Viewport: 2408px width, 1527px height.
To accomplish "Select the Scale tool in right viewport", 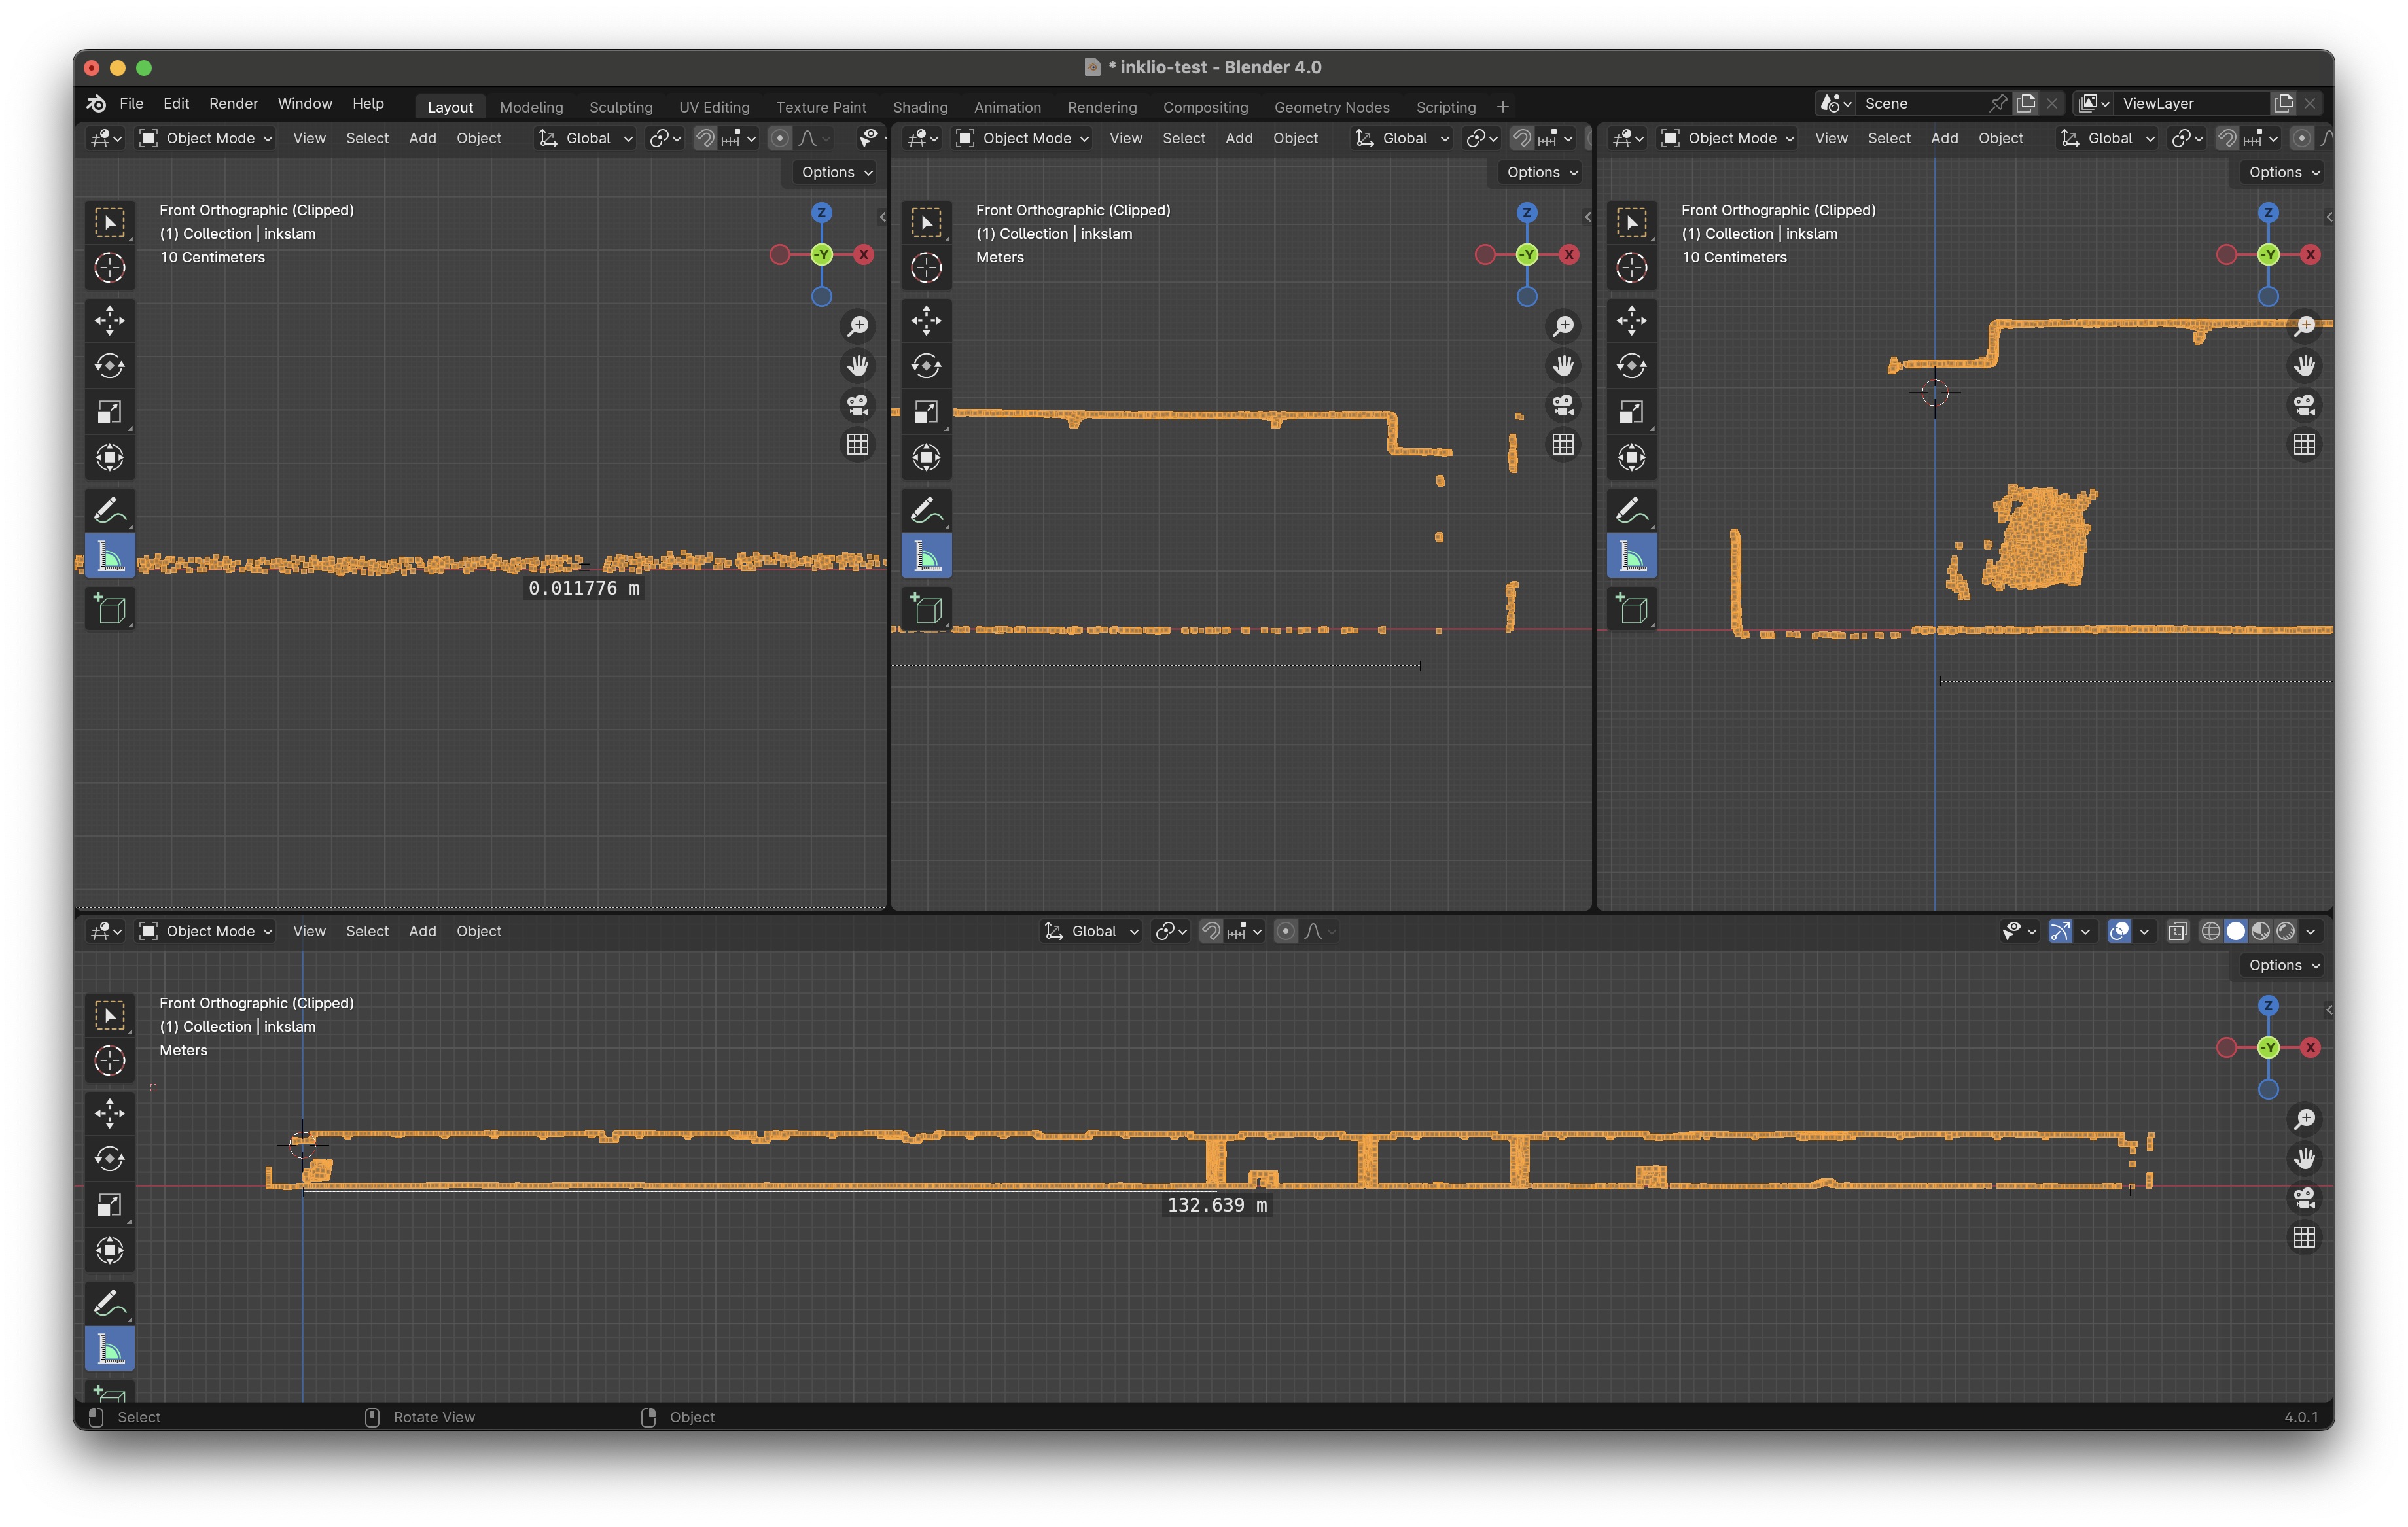I will click(x=1631, y=412).
